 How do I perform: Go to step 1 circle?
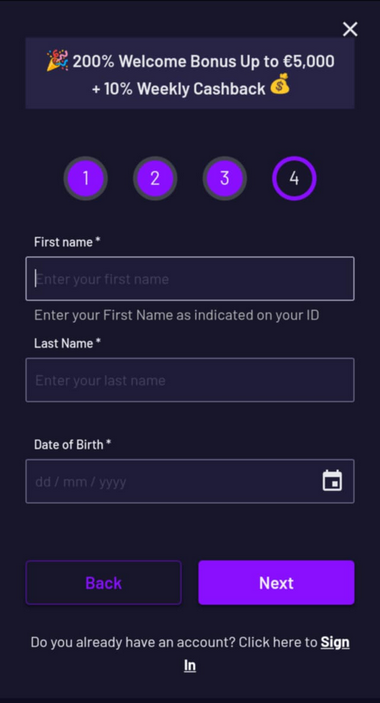tap(86, 178)
